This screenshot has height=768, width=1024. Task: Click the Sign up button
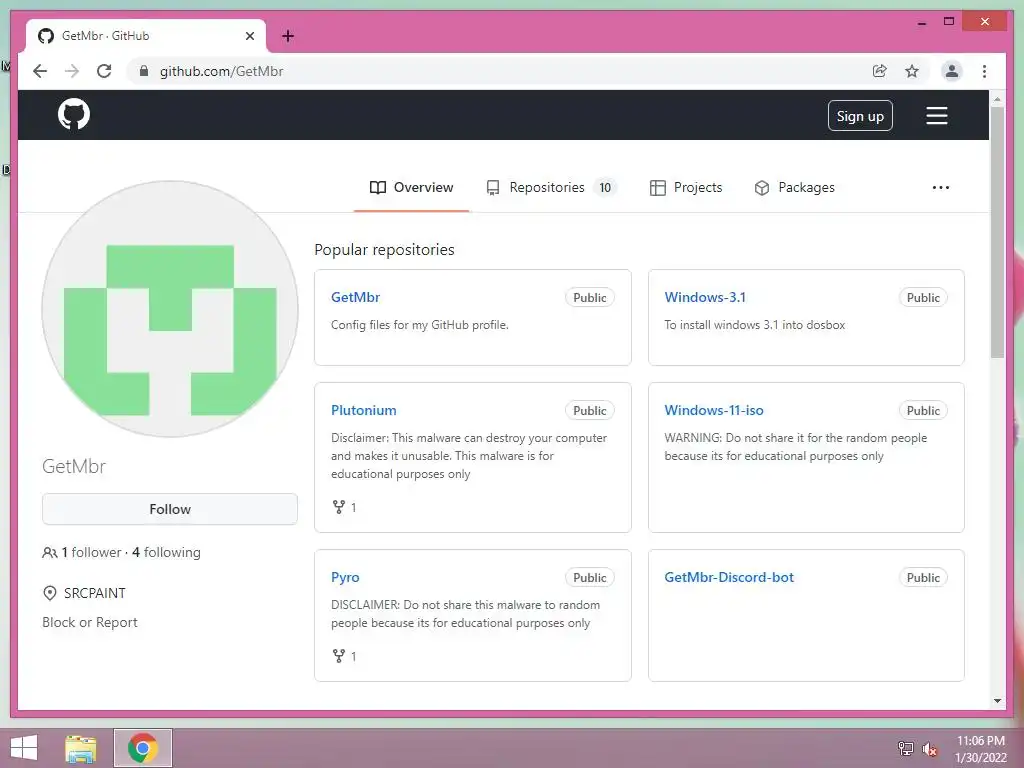860,116
